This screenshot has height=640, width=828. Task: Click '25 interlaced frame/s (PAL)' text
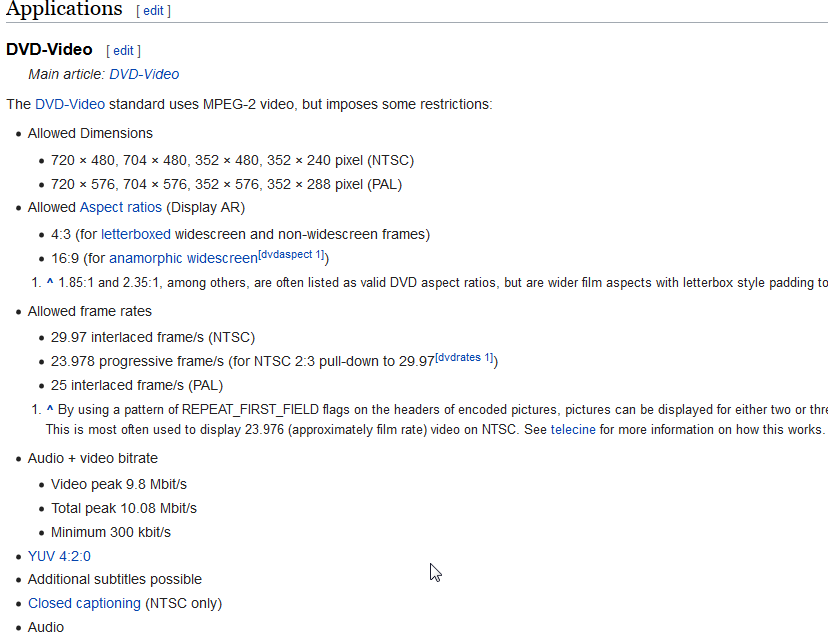coord(137,385)
